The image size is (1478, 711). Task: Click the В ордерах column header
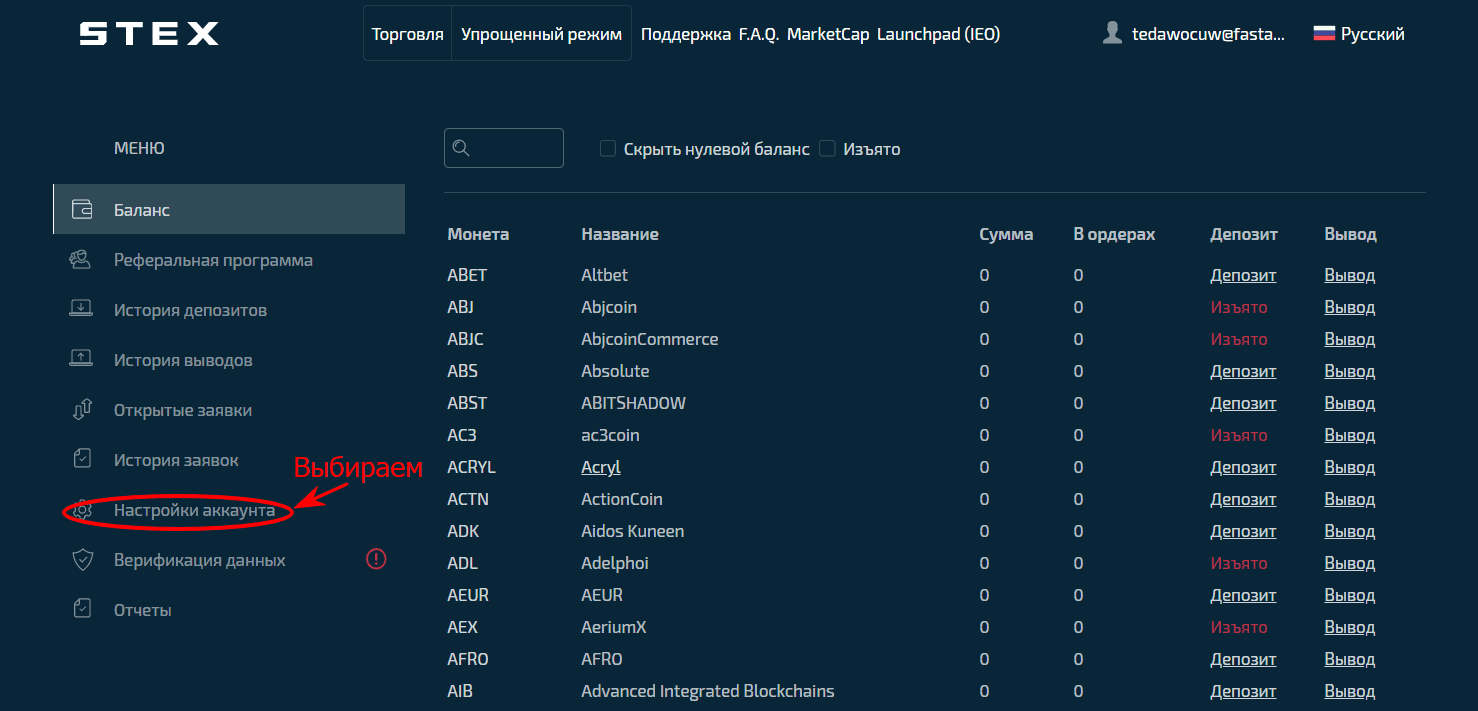(x=1114, y=234)
